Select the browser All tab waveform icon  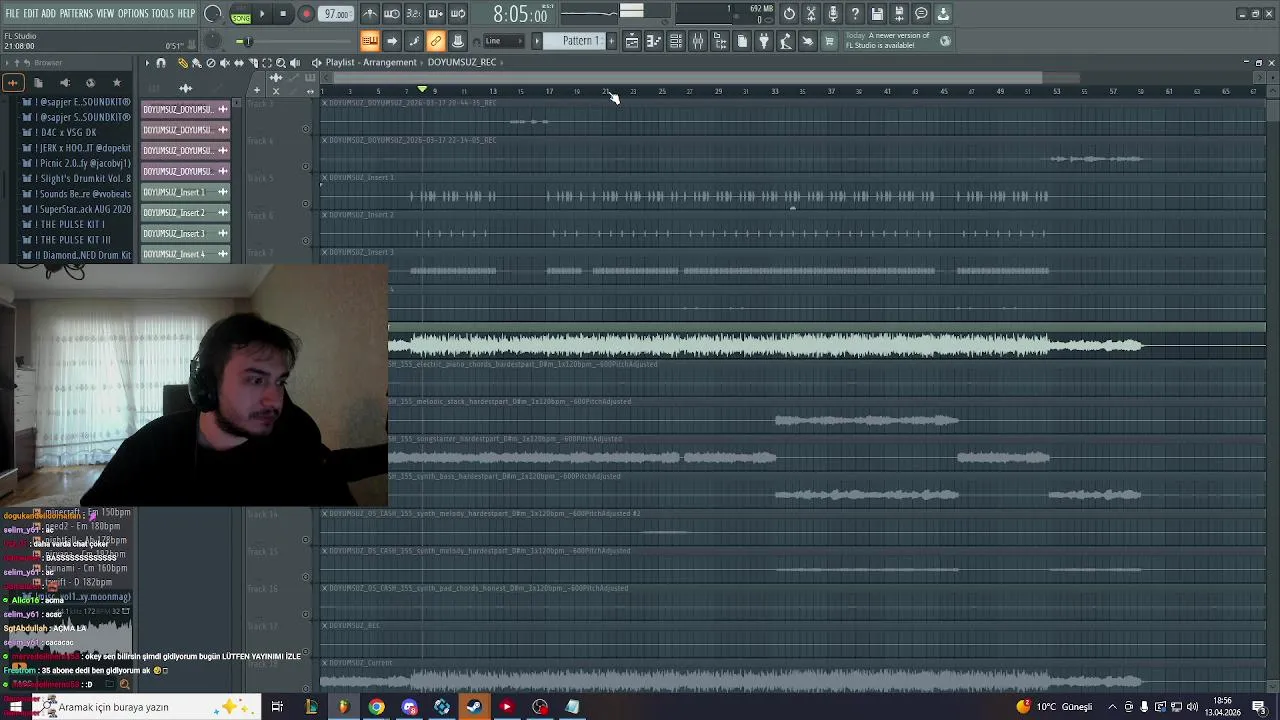tap(13, 83)
